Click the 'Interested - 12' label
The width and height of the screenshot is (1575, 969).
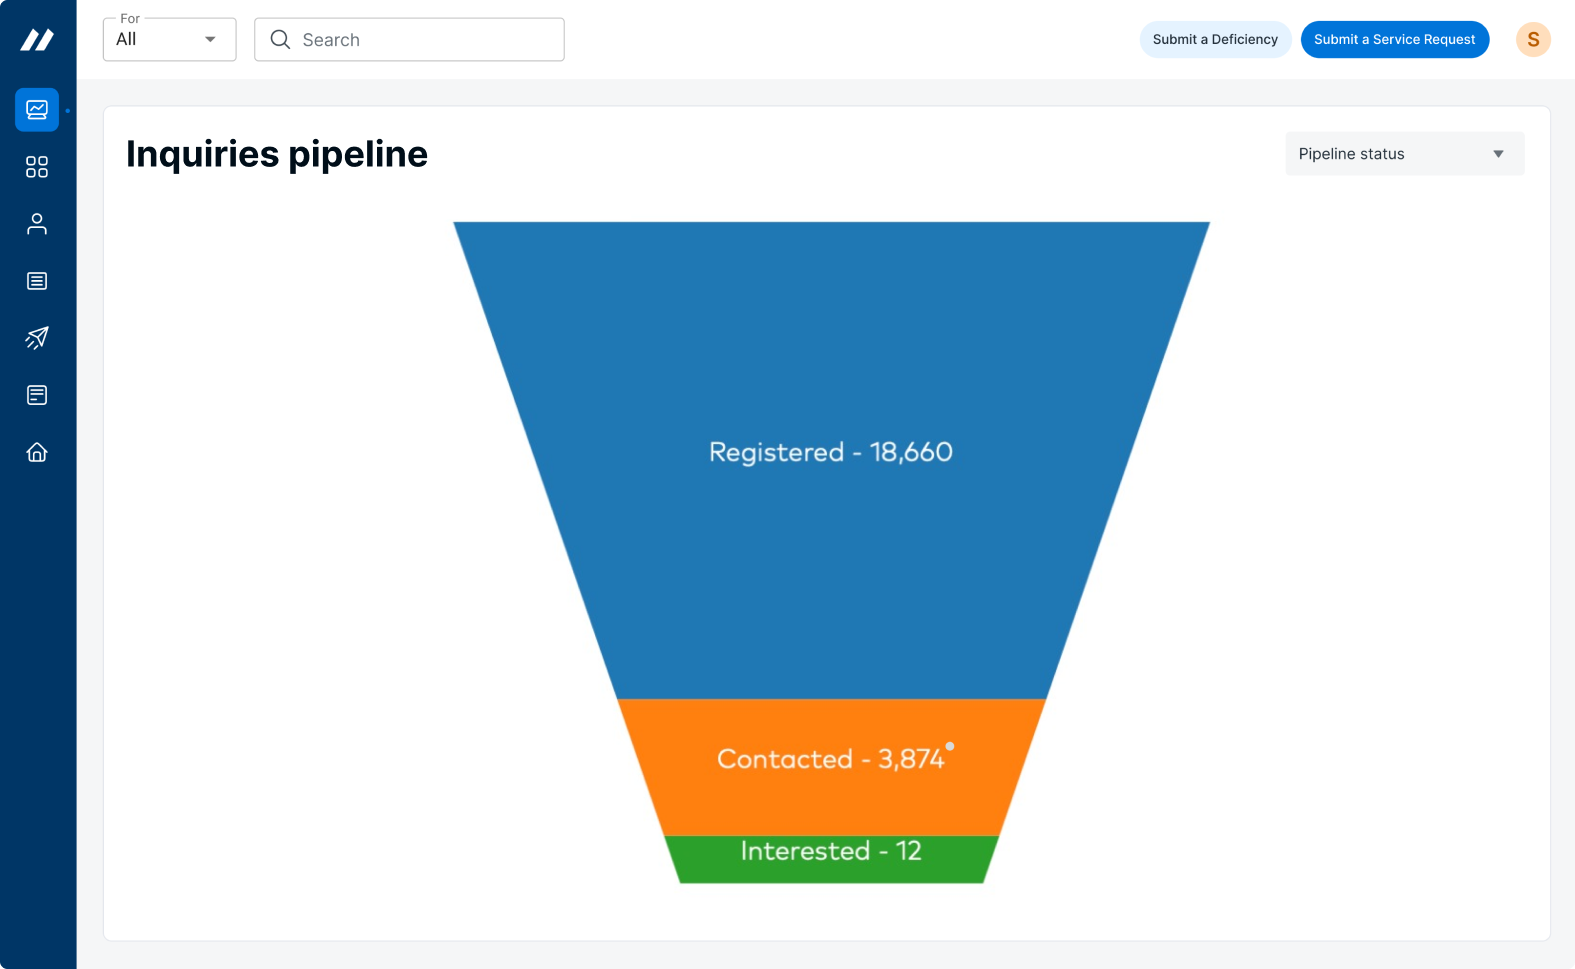coord(831,851)
